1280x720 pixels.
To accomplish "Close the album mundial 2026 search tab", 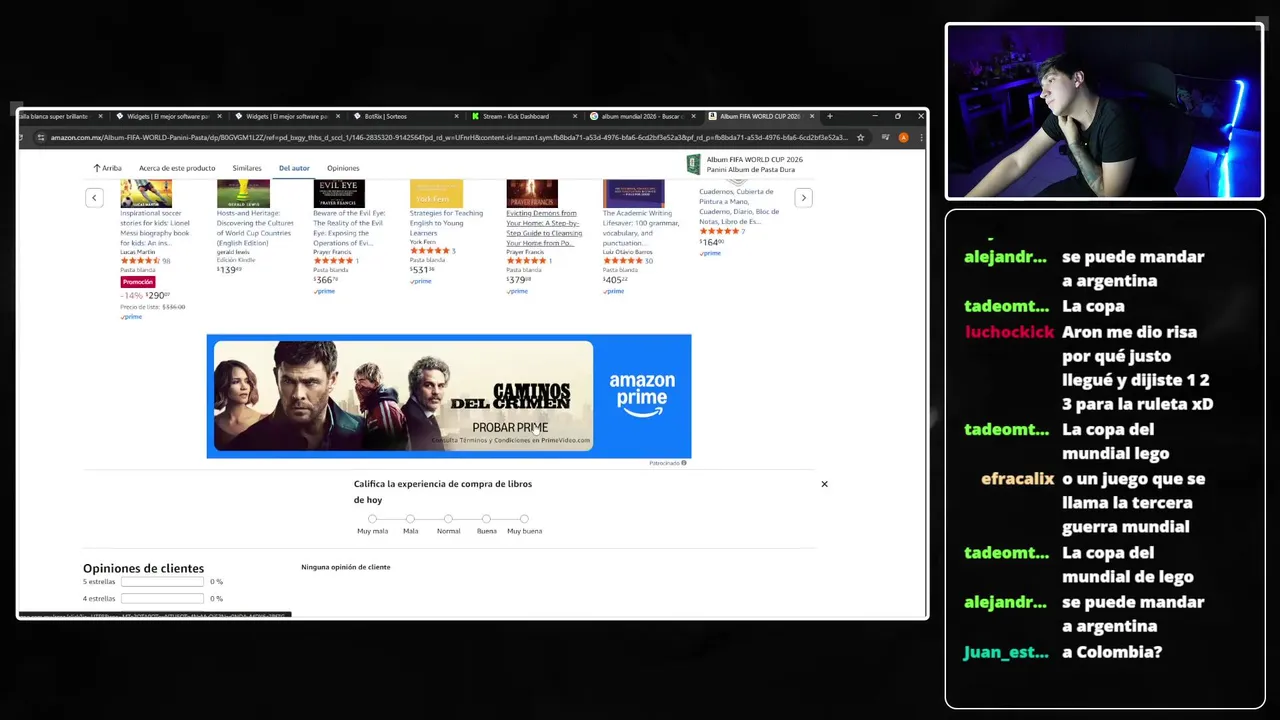I will click(693, 116).
